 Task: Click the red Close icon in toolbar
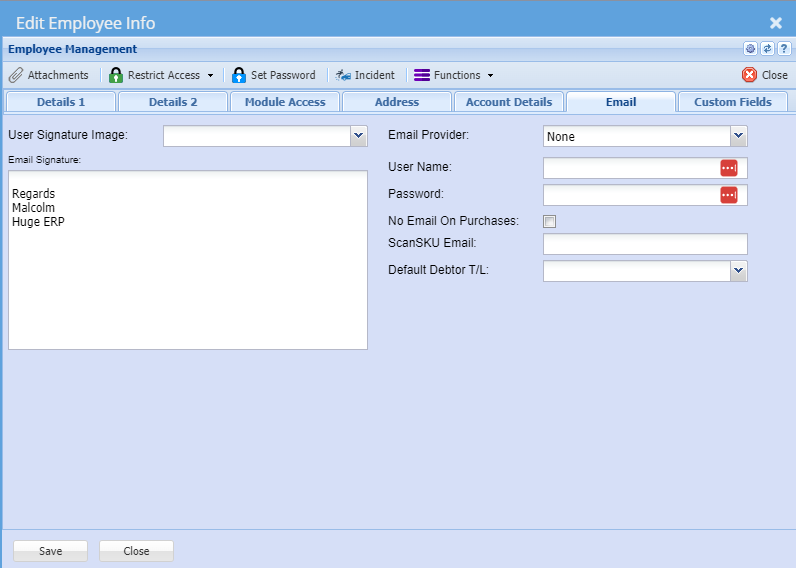pyautogui.click(x=749, y=75)
